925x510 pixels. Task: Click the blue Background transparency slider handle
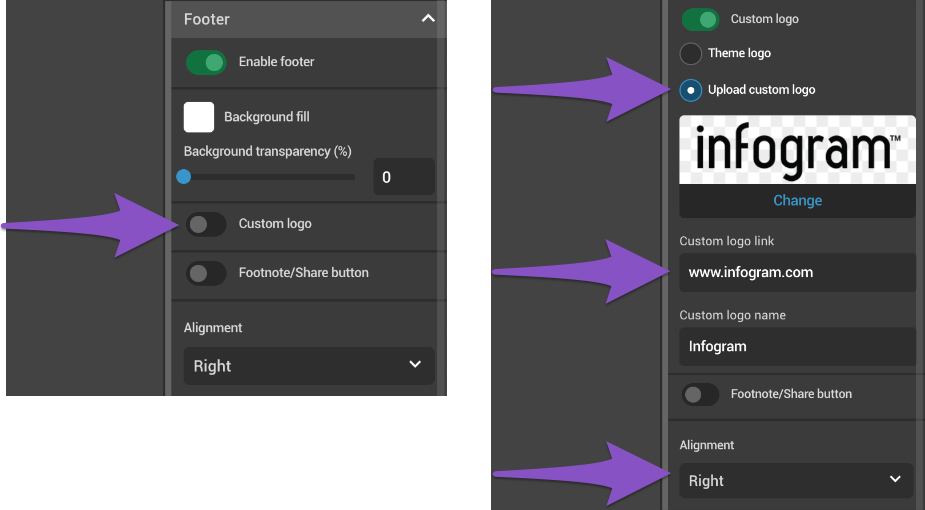tap(184, 177)
